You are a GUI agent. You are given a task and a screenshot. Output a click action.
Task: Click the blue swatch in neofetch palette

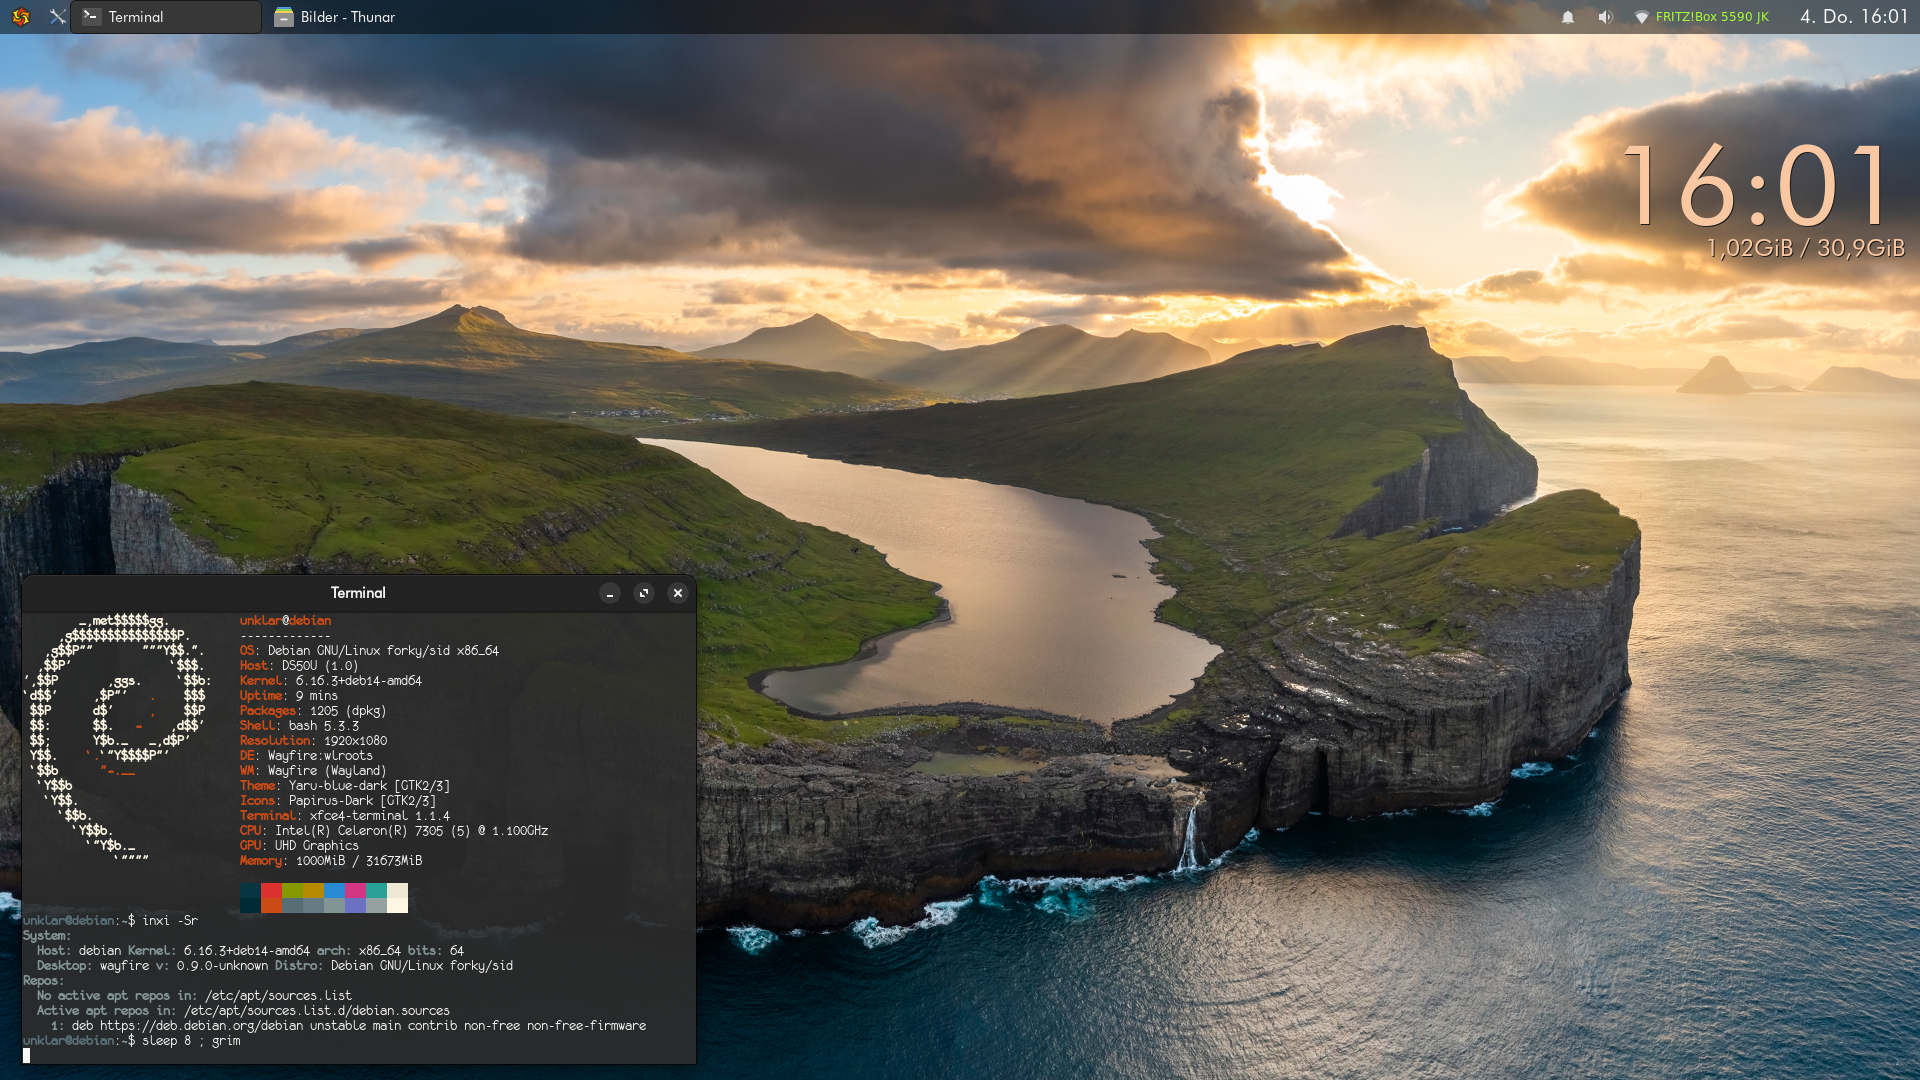click(x=334, y=890)
